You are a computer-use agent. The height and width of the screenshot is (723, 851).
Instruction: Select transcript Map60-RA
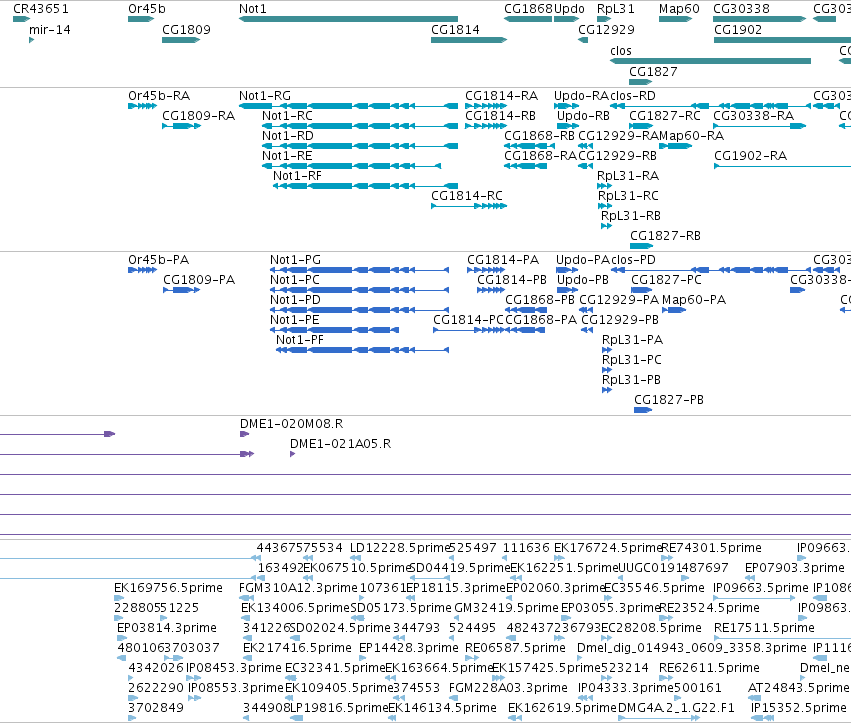point(675,146)
